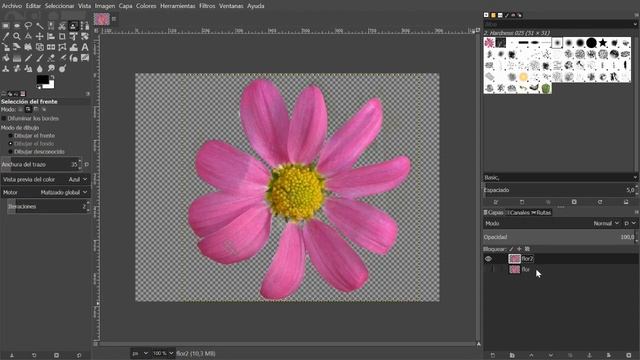
Task: Select the Gradient tool
Action: pos(17,58)
